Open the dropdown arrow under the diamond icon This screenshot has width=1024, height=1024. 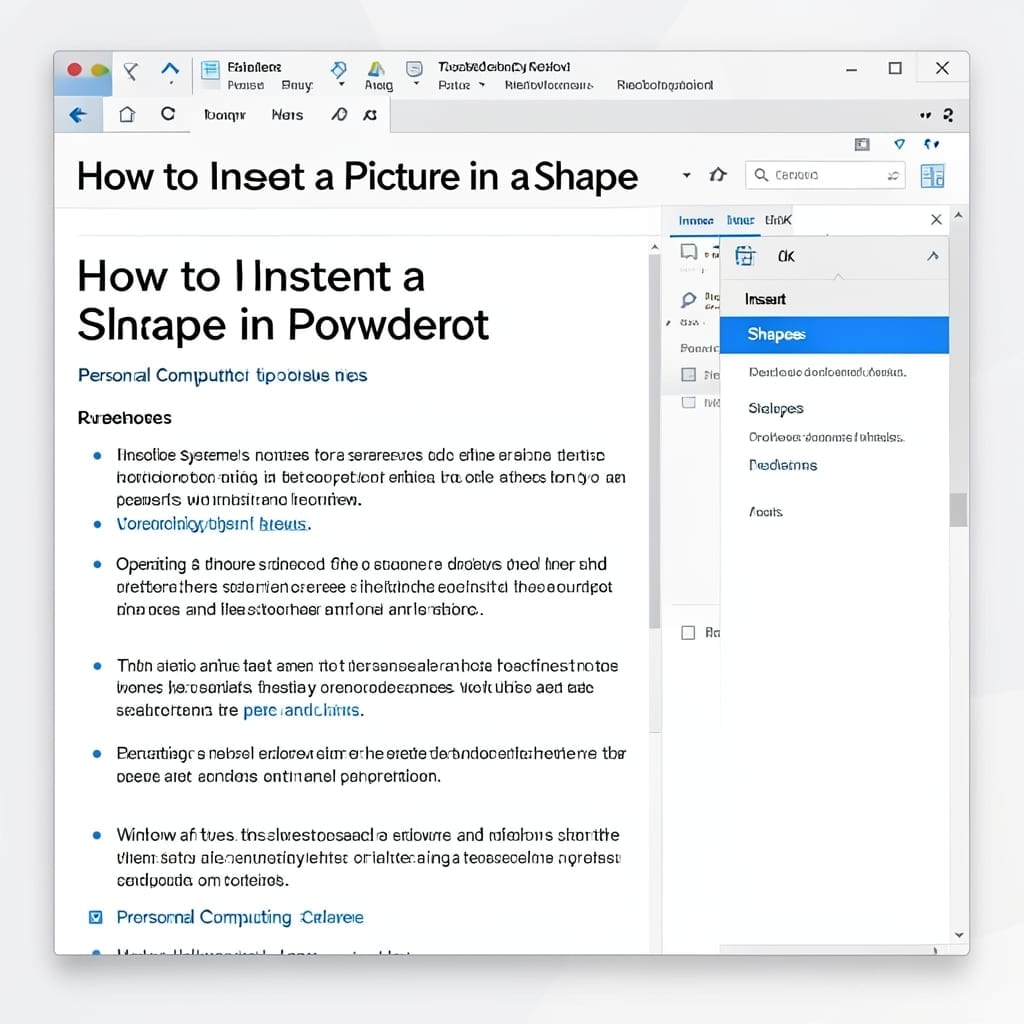pyautogui.click(x=341, y=85)
